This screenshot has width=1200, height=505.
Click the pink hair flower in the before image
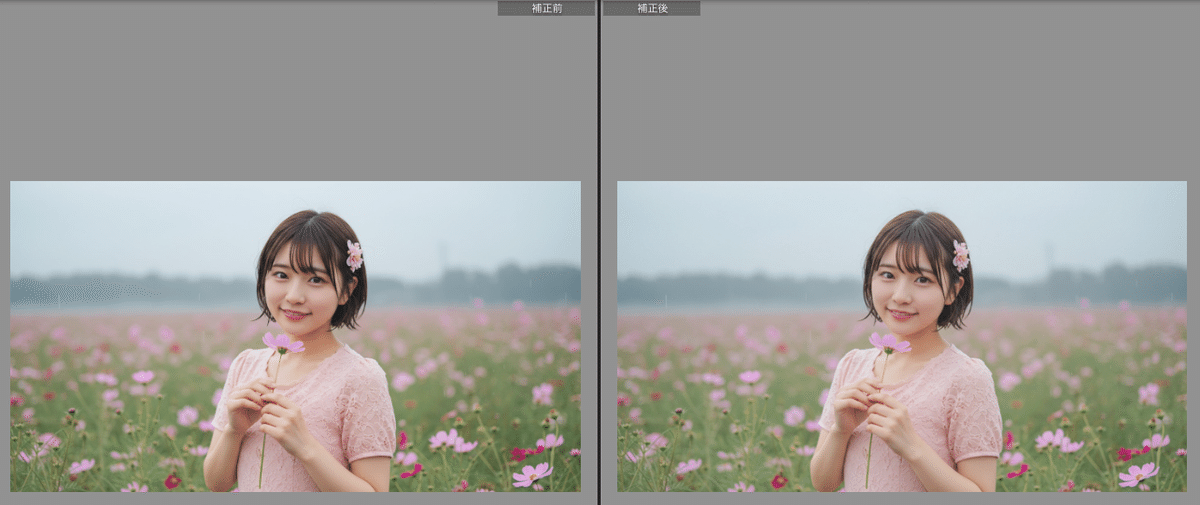coord(354,255)
